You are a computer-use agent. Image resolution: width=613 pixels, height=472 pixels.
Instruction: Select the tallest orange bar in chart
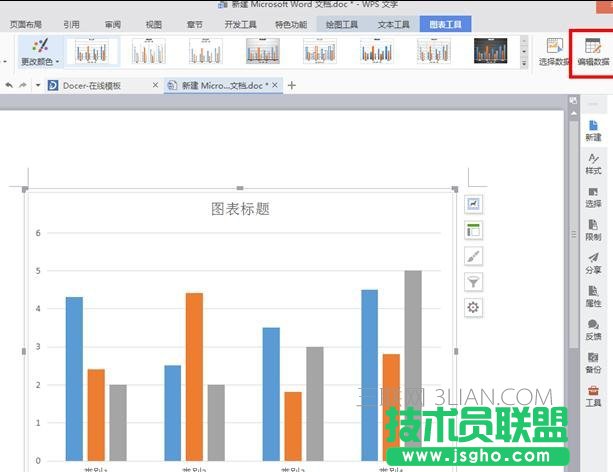(x=194, y=377)
